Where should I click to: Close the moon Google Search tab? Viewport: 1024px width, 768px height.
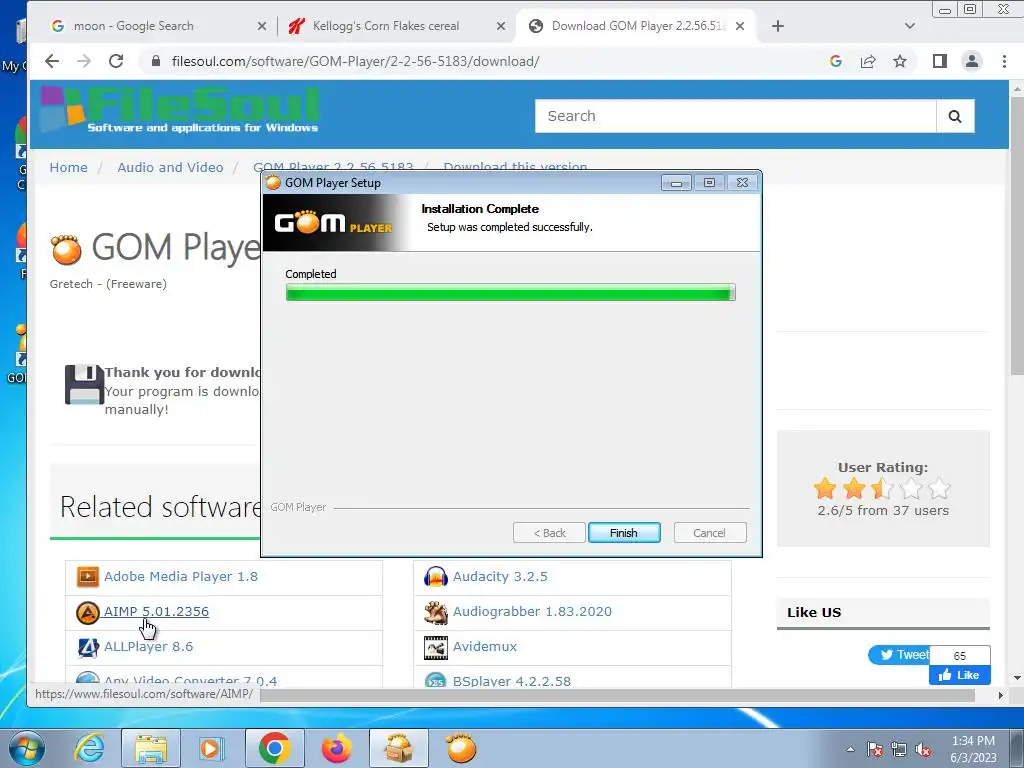[x=262, y=26]
